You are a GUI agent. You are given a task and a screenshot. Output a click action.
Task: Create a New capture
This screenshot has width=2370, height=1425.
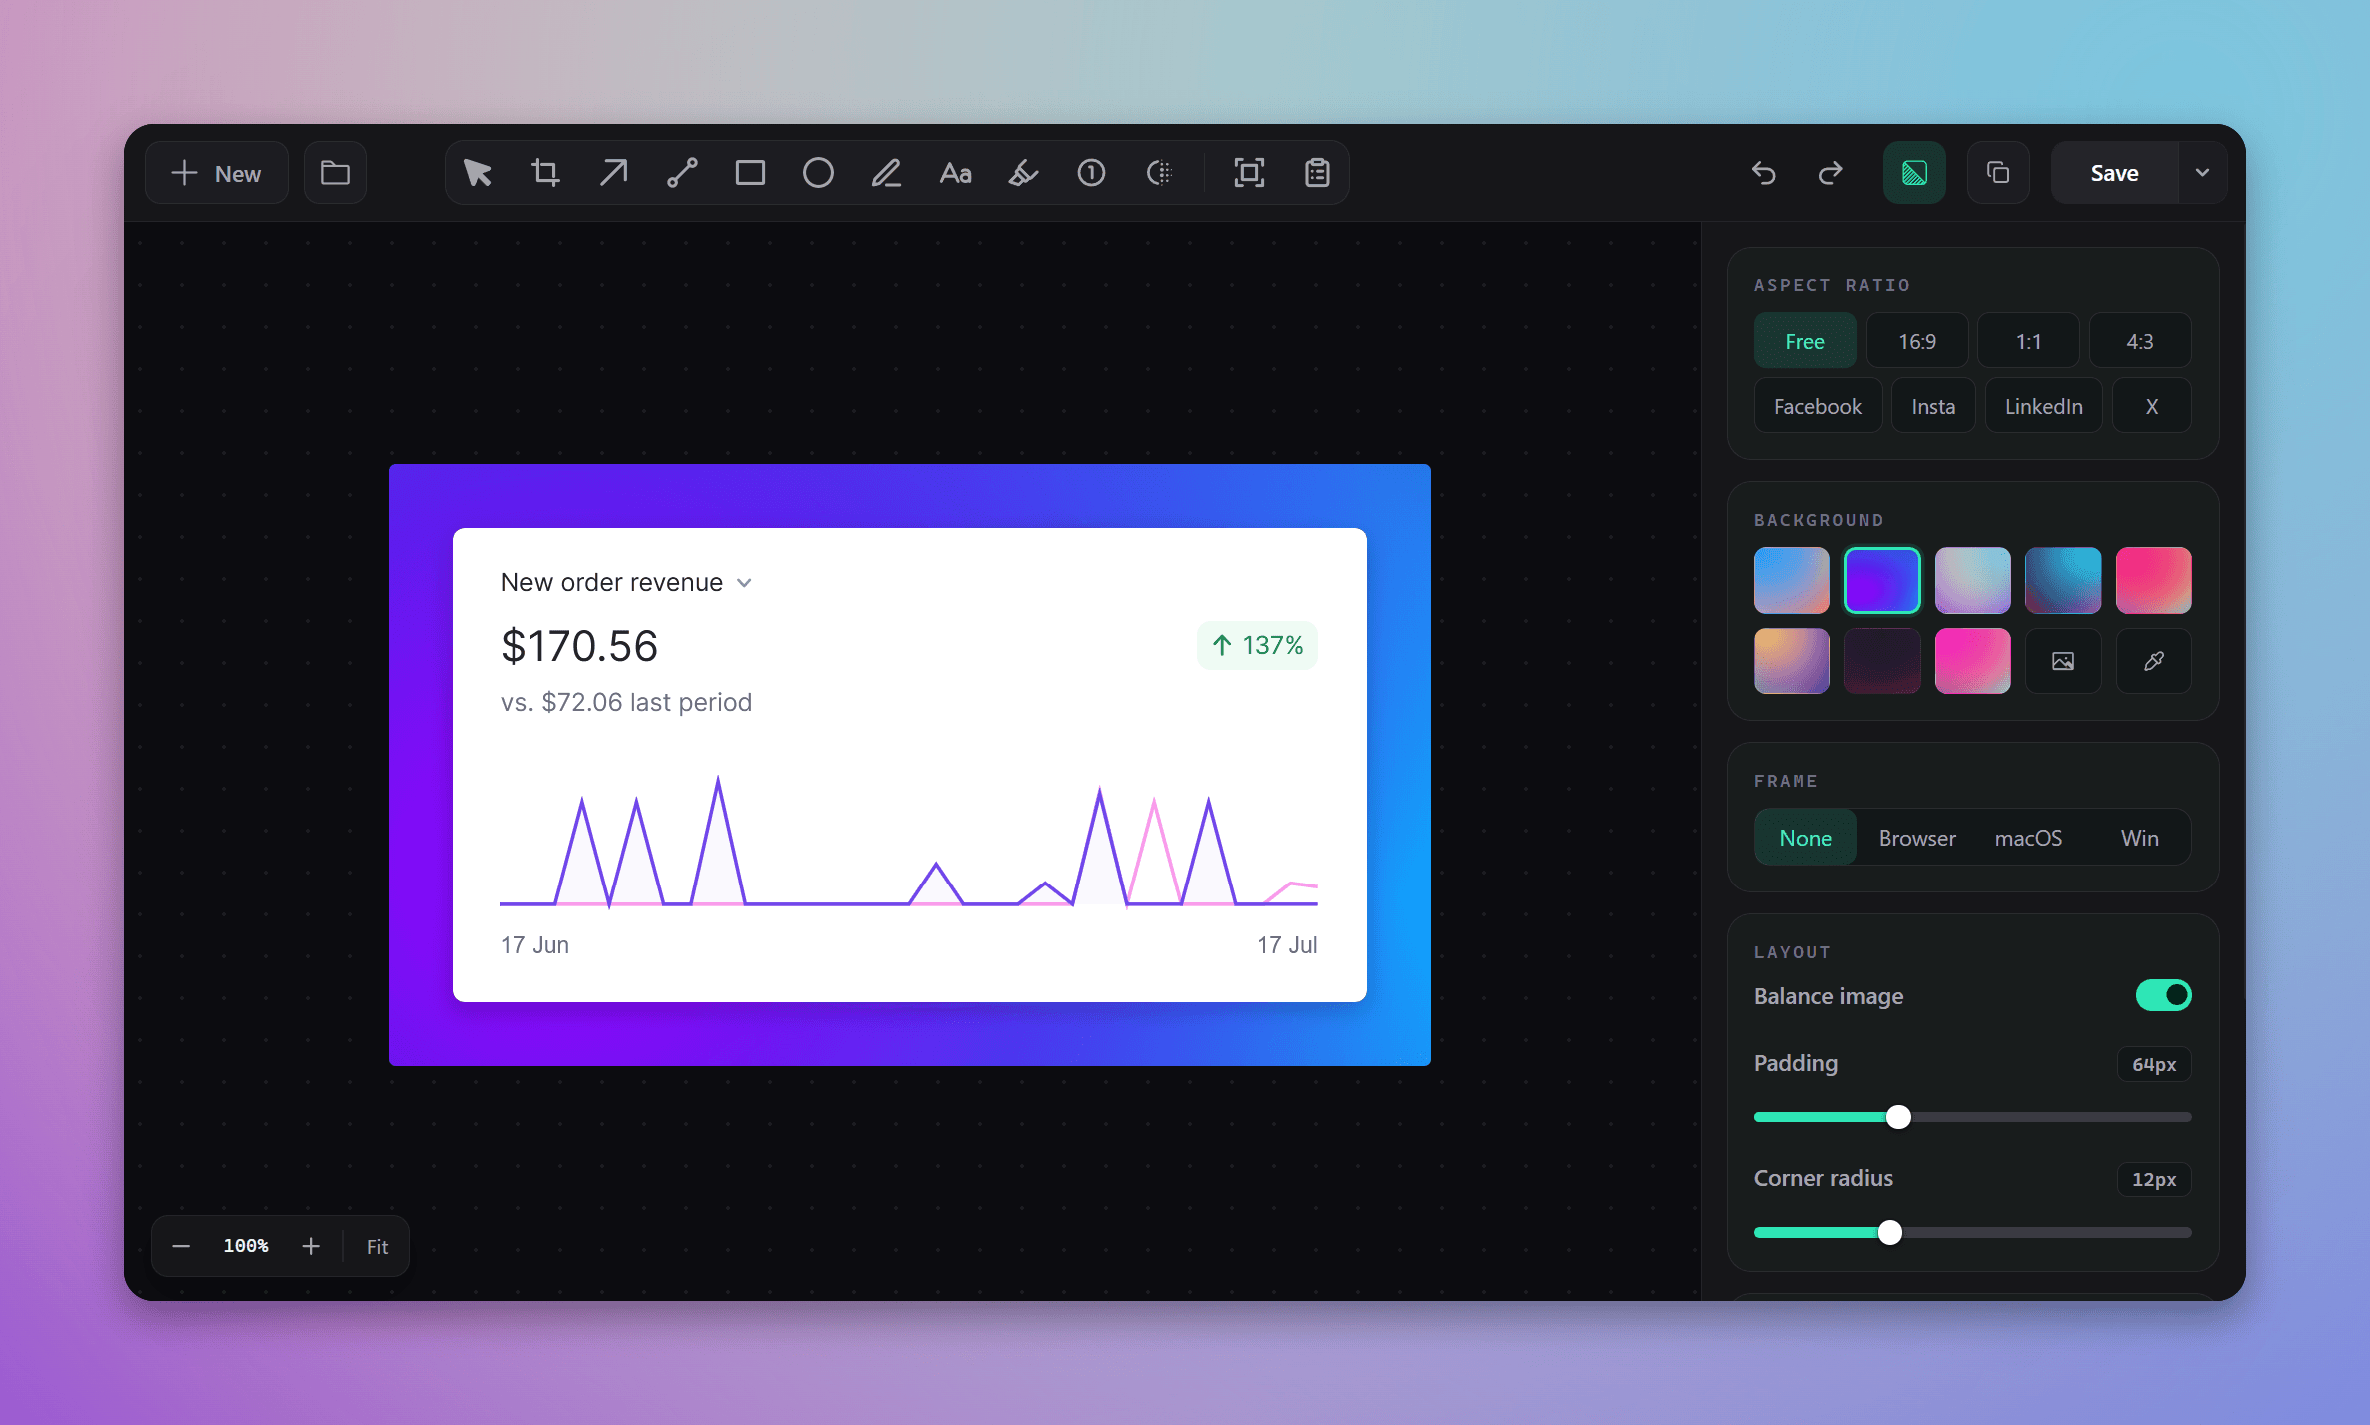coord(217,173)
